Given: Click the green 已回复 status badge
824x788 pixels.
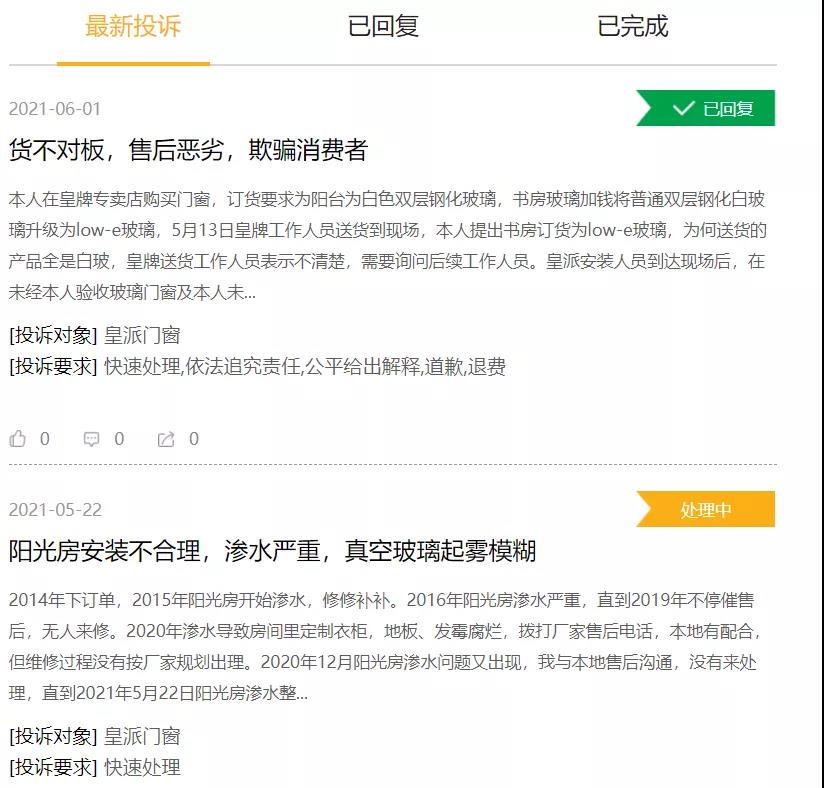Looking at the screenshot, I should point(705,108).
